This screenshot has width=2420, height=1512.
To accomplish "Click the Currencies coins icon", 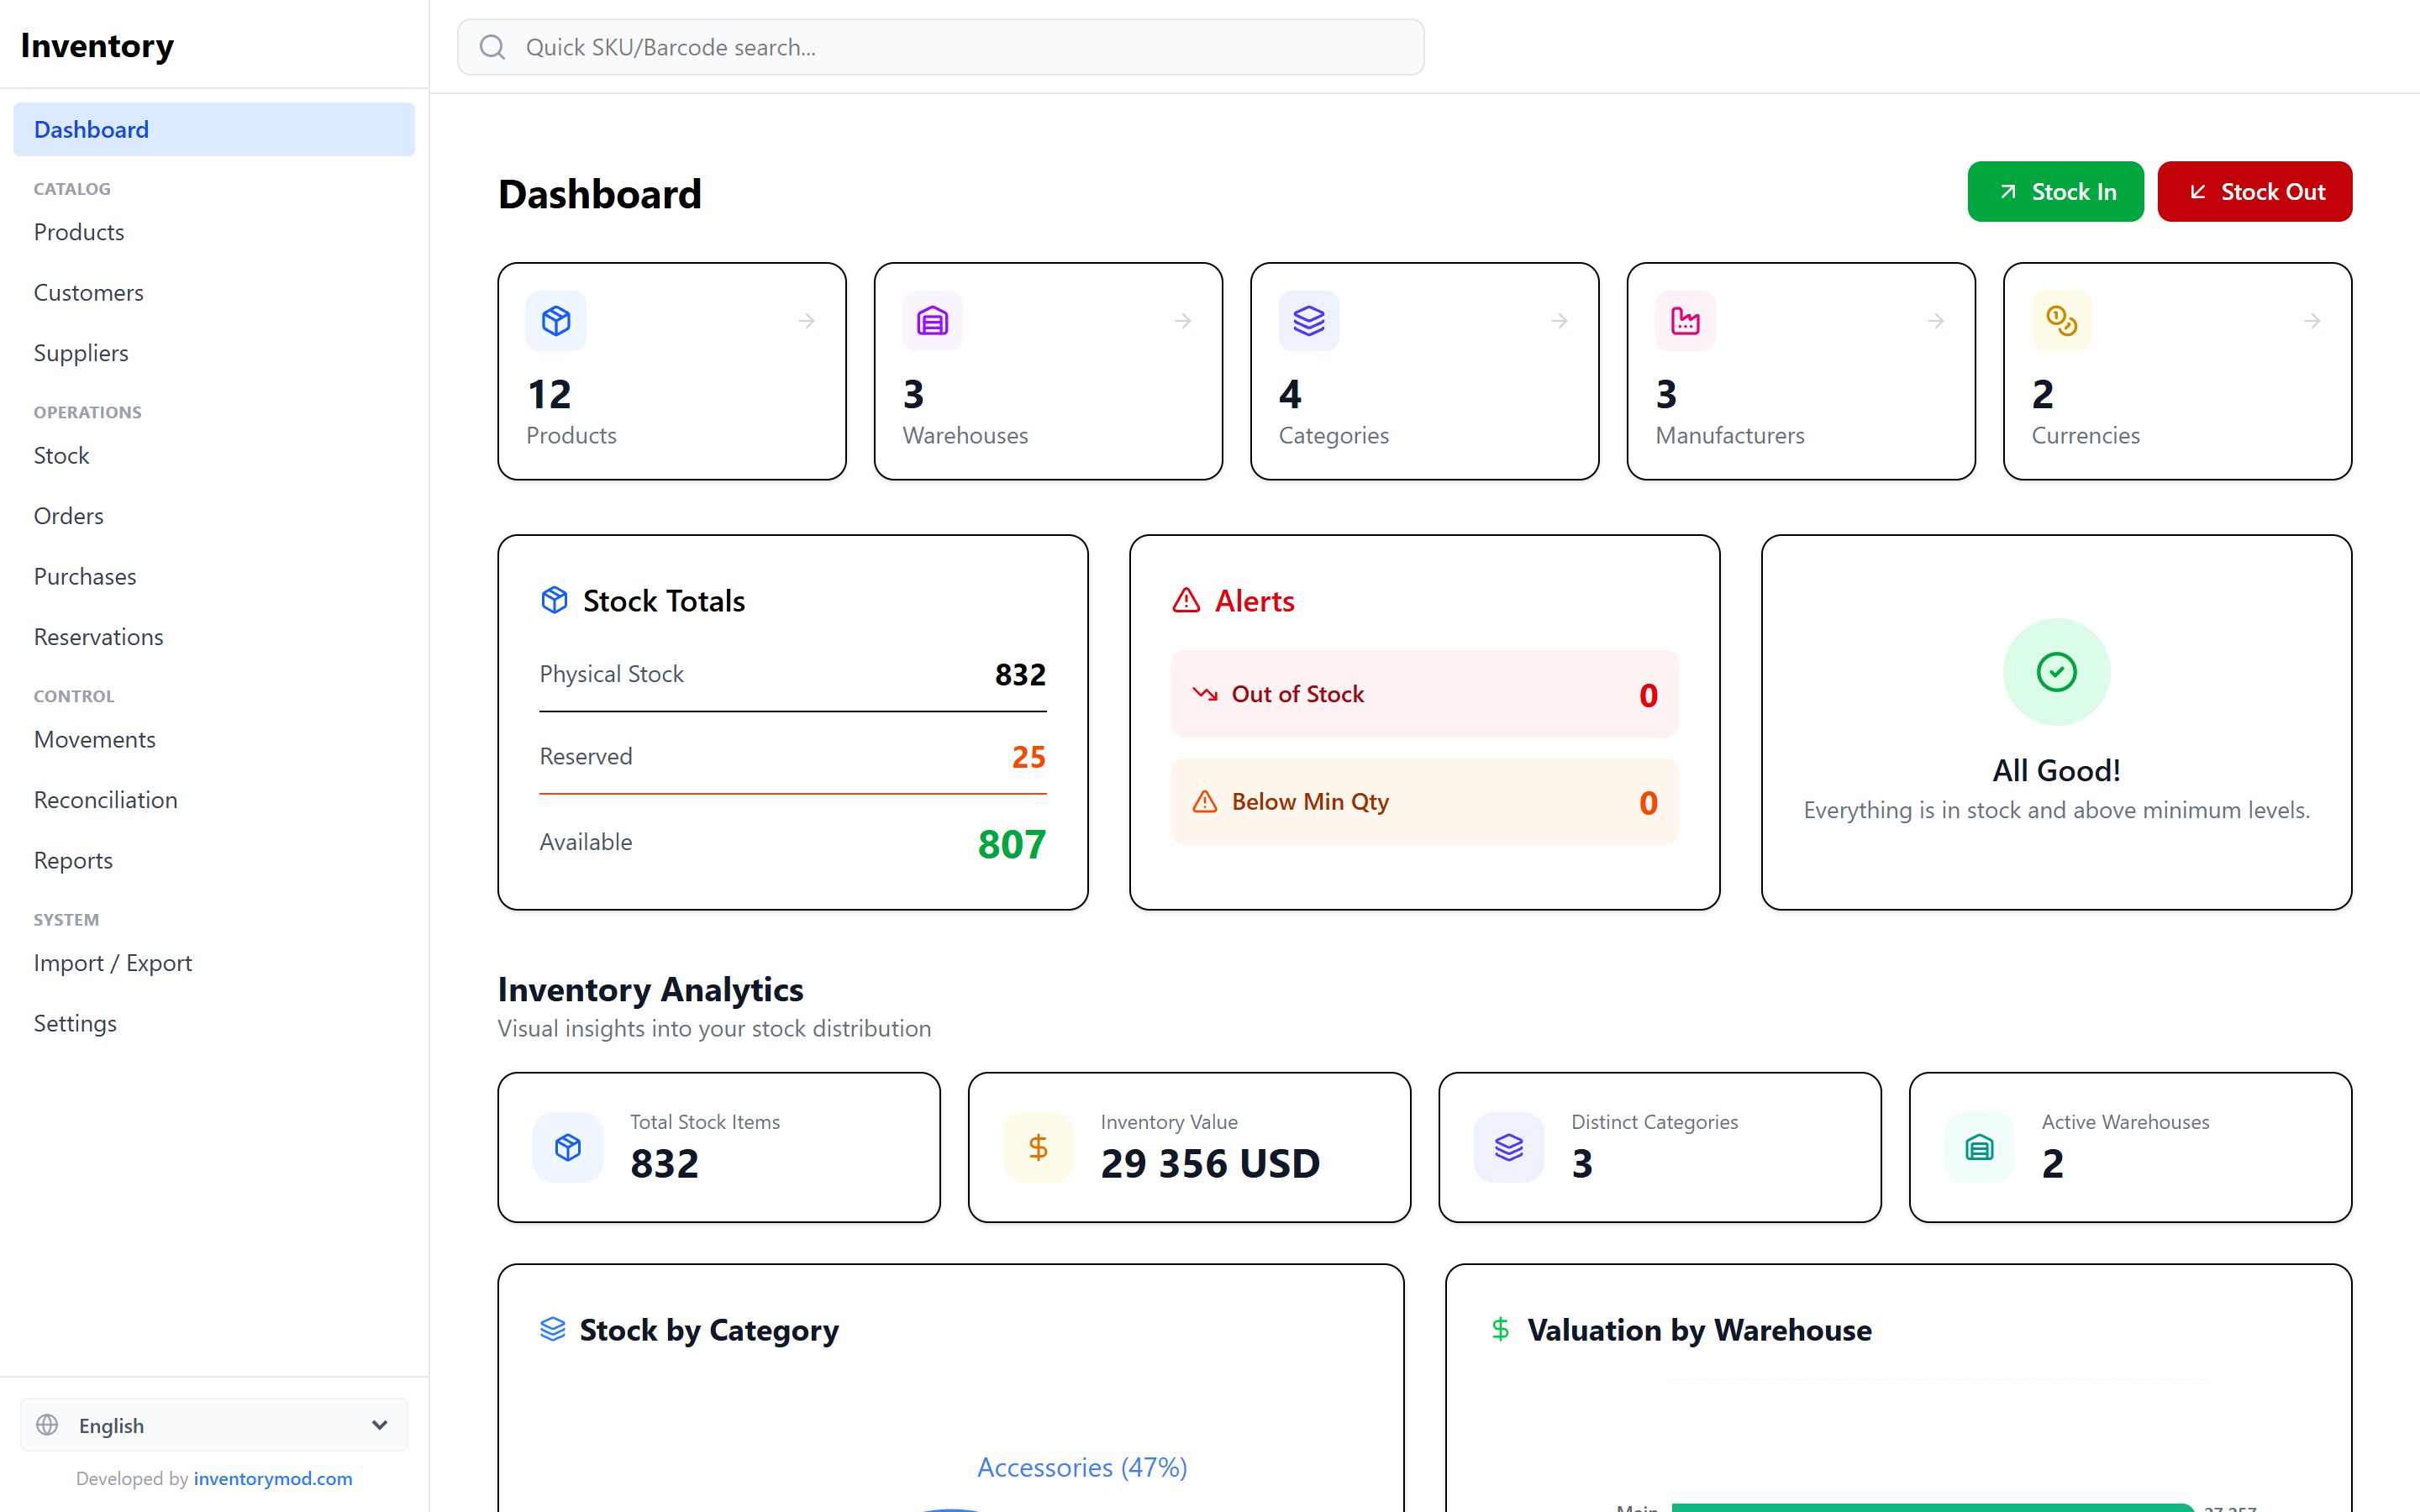I will pyautogui.click(x=2061, y=321).
